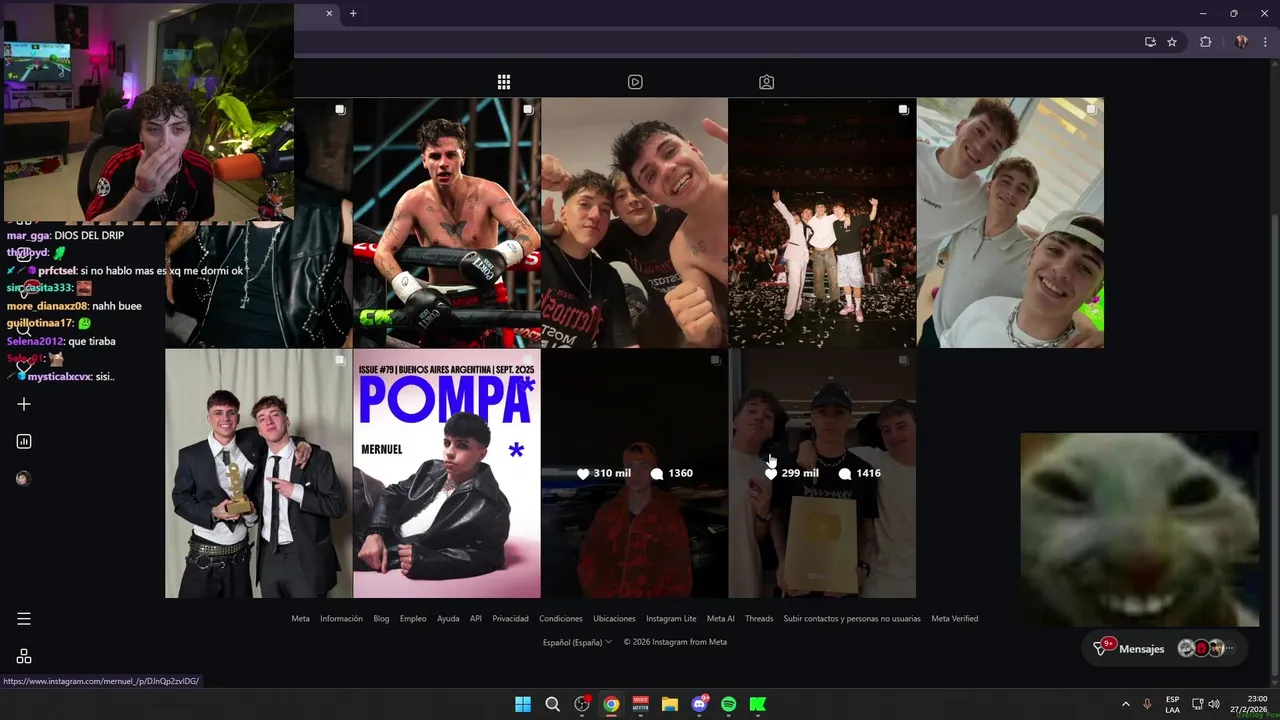1280x720 pixels.
Task: Open the POMPA magazine cover post
Action: point(447,473)
